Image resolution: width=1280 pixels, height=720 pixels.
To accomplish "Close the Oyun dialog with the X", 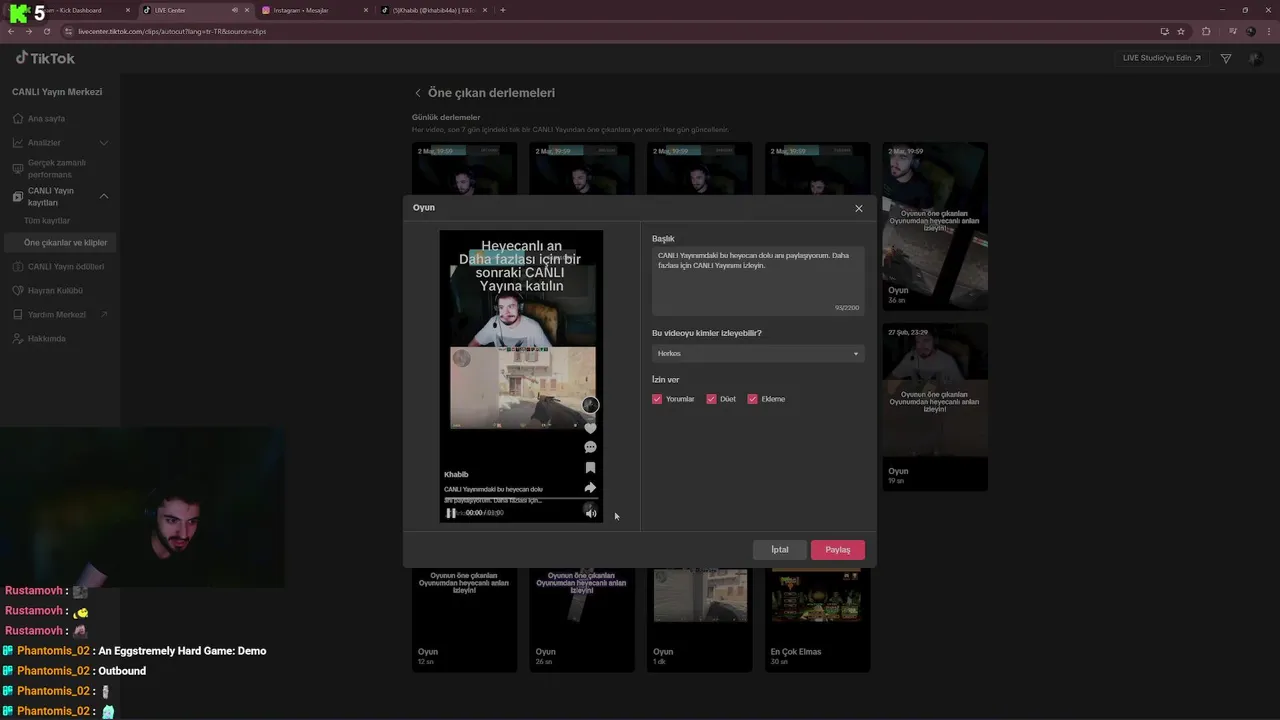I will pyautogui.click(x=858, y=208).
